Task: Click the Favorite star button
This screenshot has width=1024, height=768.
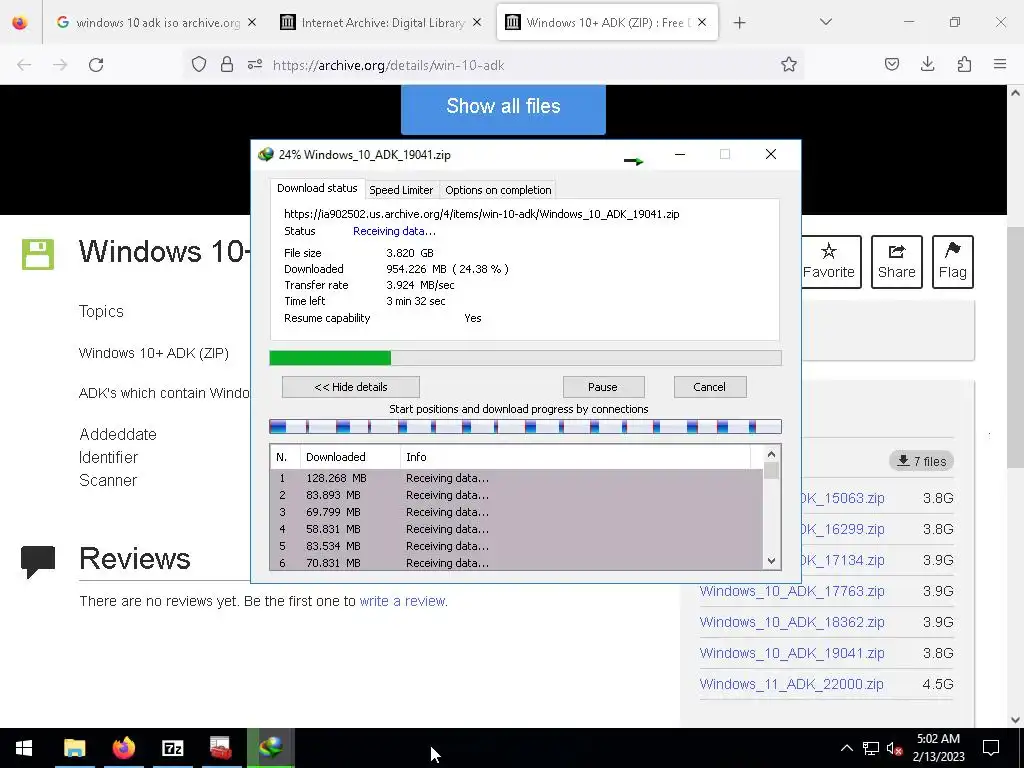Action: click(829, 261)
